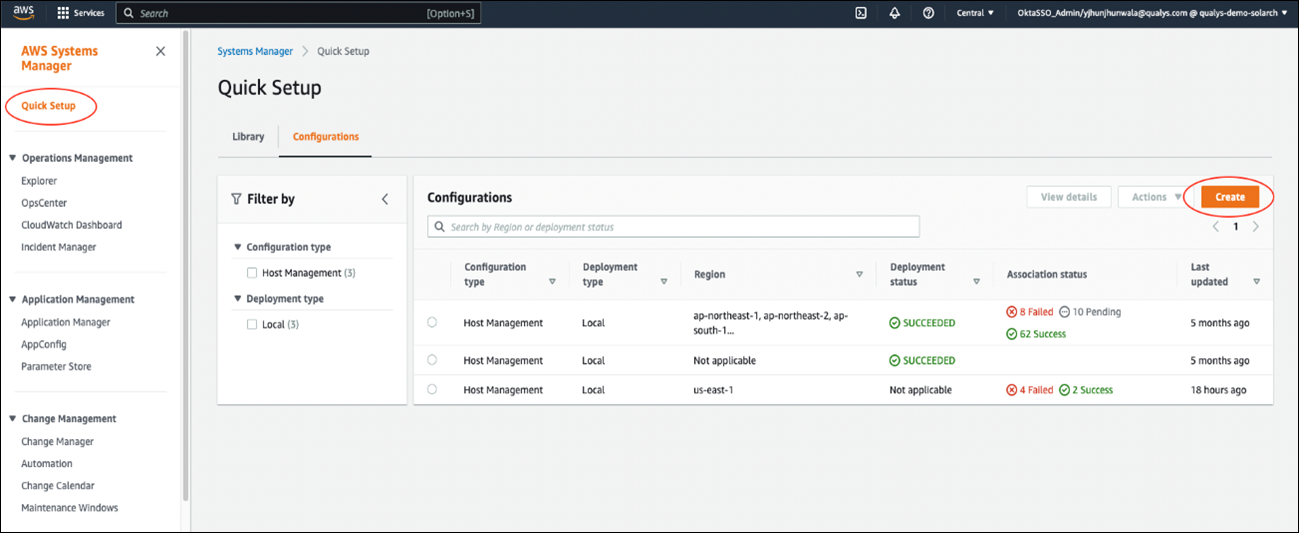1299x533 pixels.
Task: Check the Host Management filter checkbox
Action: (x=252, y=273)
